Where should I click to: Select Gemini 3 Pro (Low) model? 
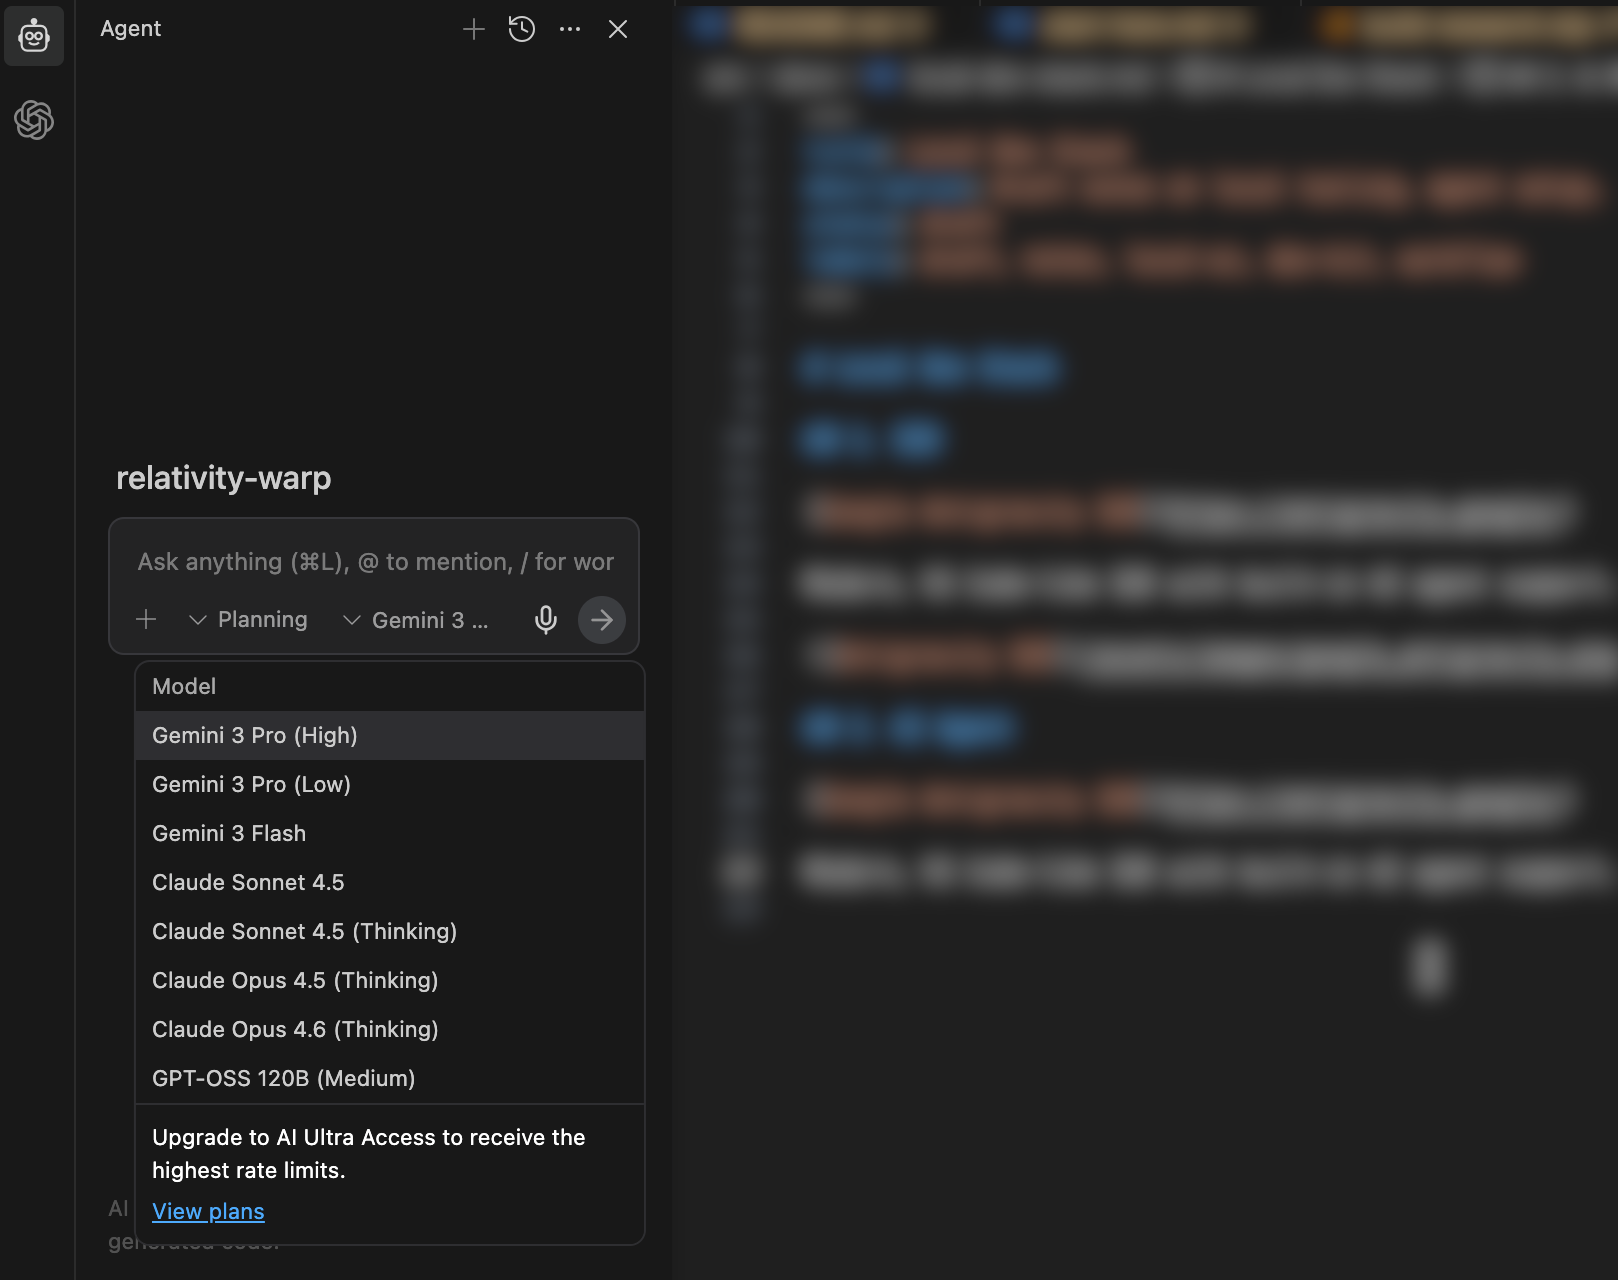click(x=252, y=785)
